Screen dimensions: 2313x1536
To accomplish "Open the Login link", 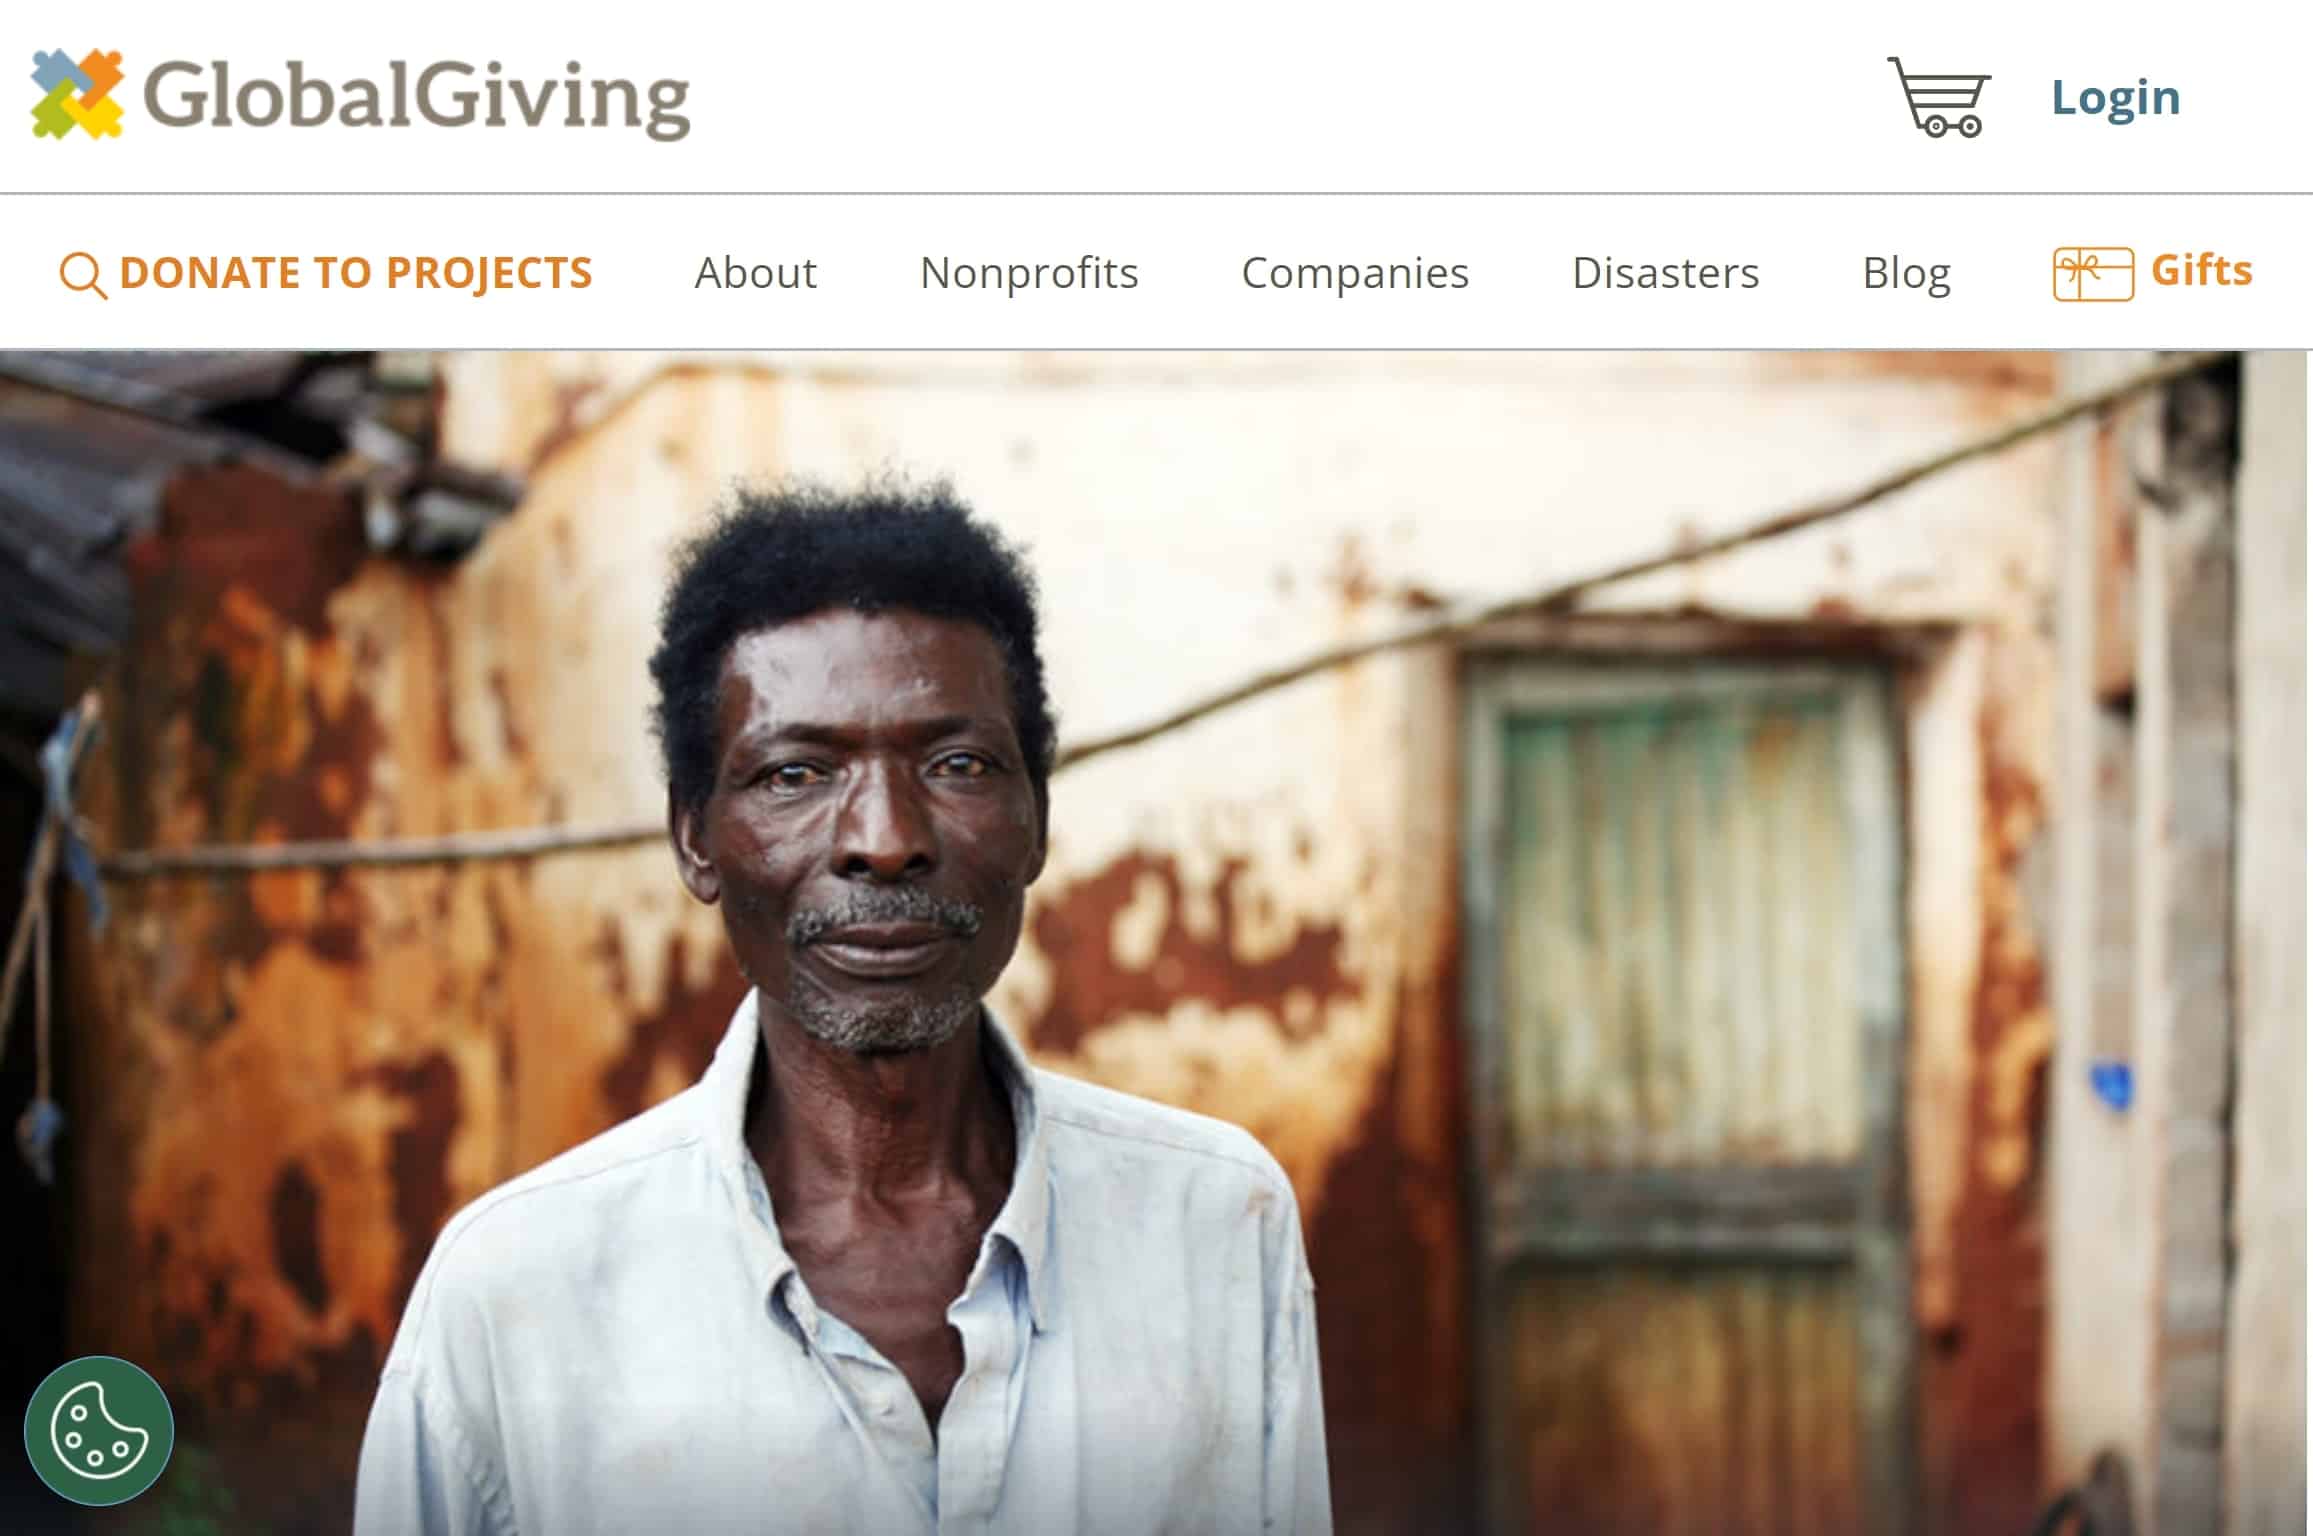I will [x=2116, y=97].
